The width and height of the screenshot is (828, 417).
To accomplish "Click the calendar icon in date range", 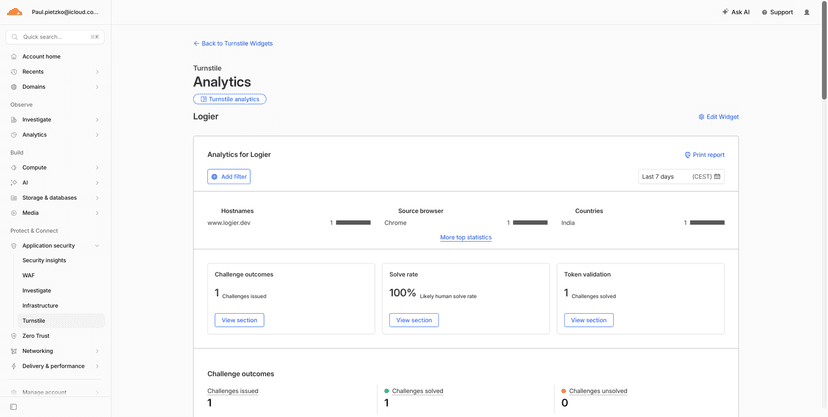I will 717,177.
